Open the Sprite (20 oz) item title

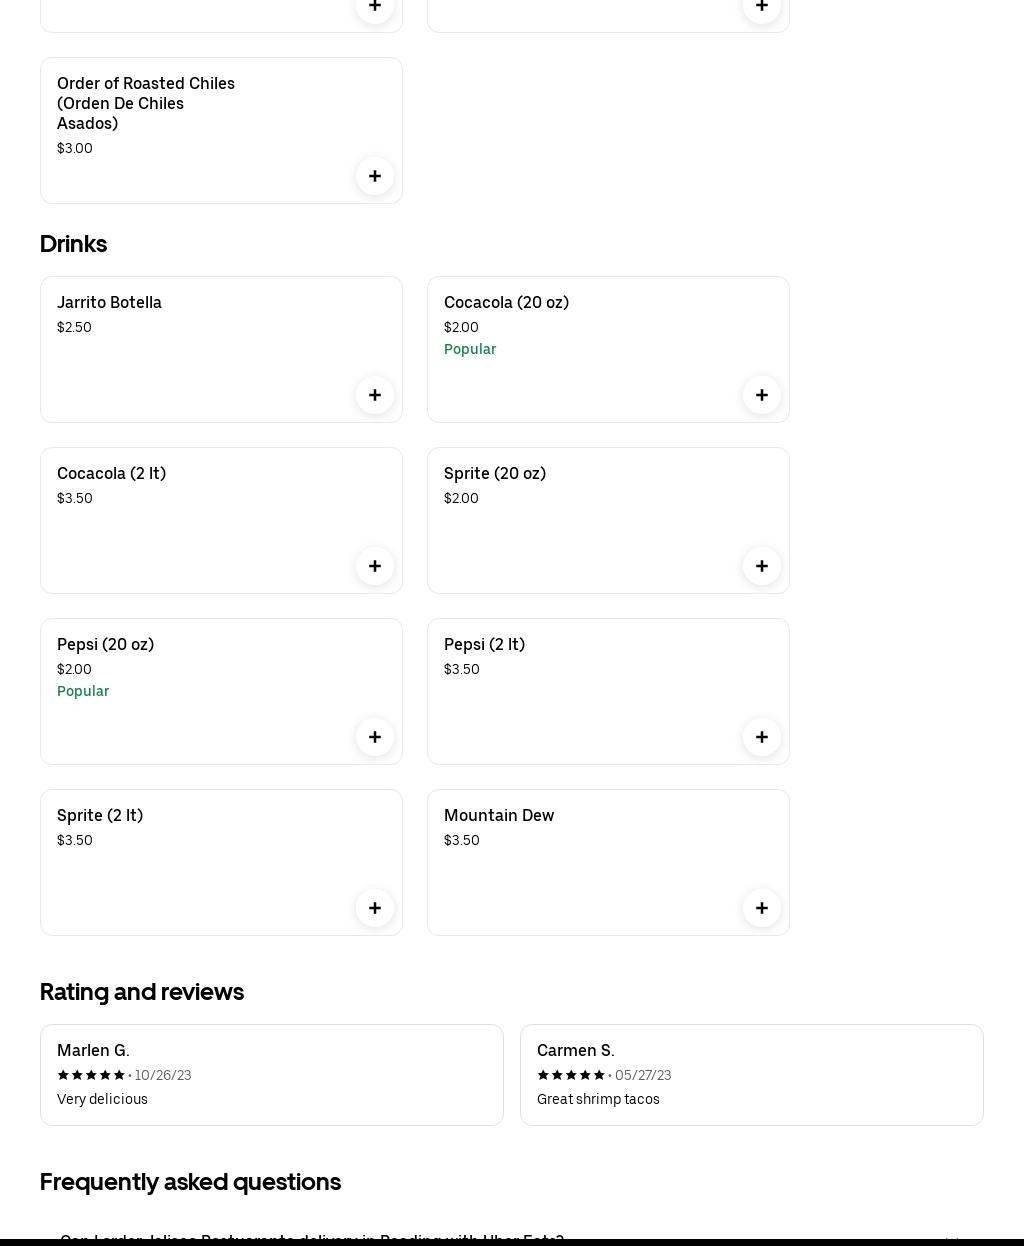click(495, 473)
